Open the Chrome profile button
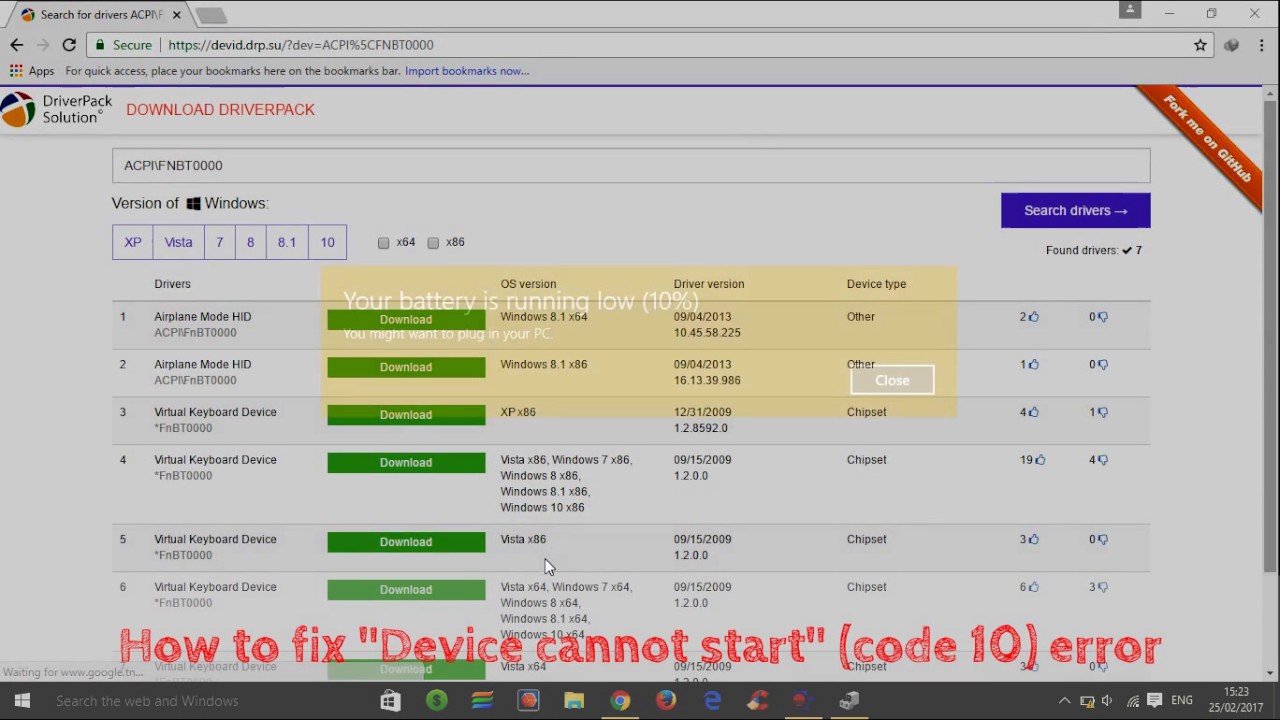 click(x=1130, y=10)
